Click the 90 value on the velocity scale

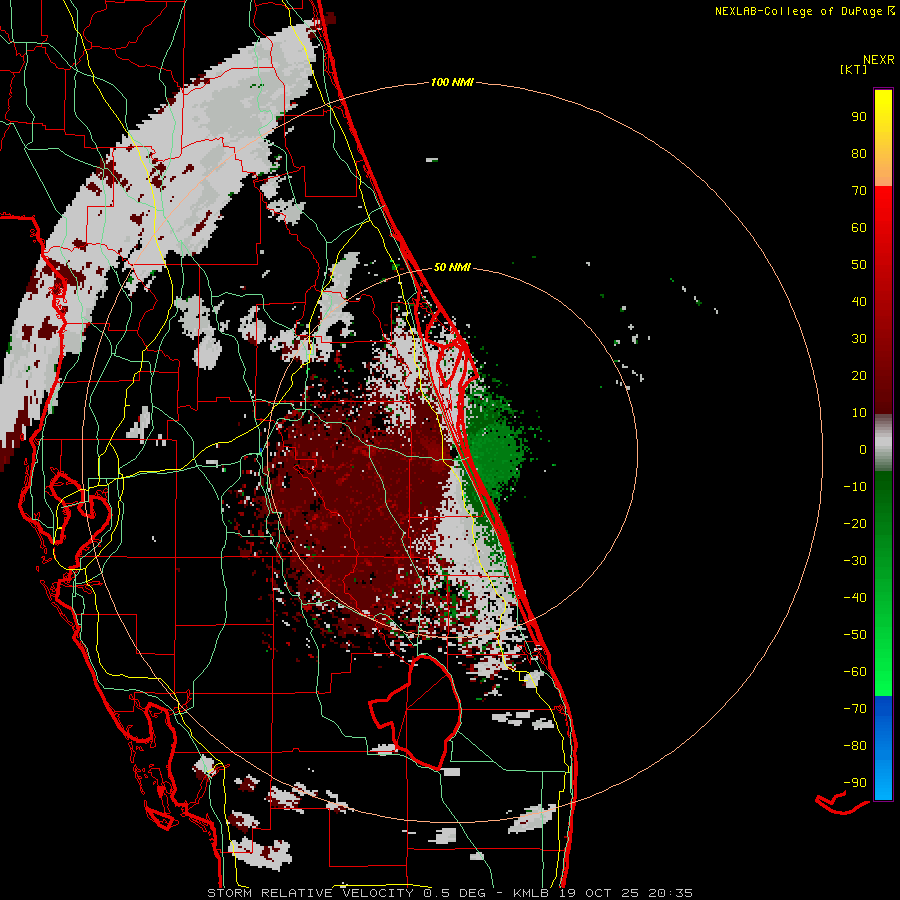click(x=859, y=117)
